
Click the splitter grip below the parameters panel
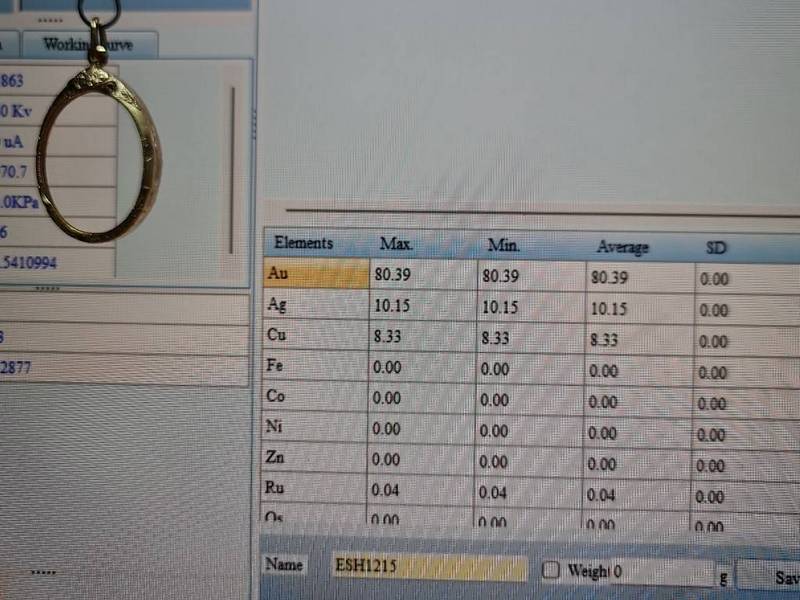pos(47,288)
